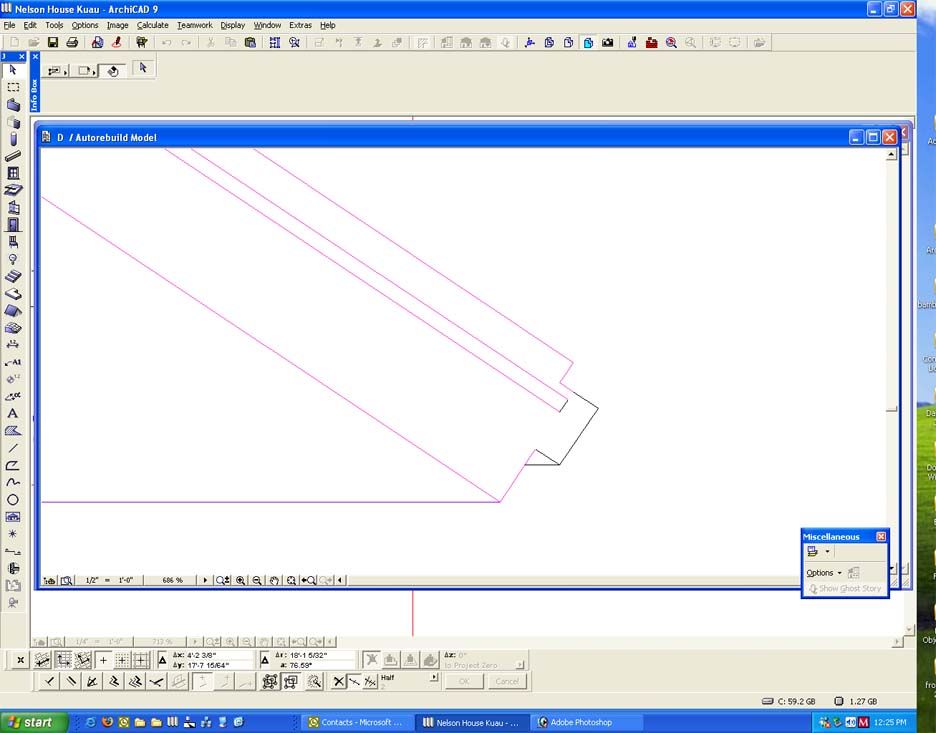Pick the Circle/Arc tool
Screen dimensions: 936x733
coord(13,500)
